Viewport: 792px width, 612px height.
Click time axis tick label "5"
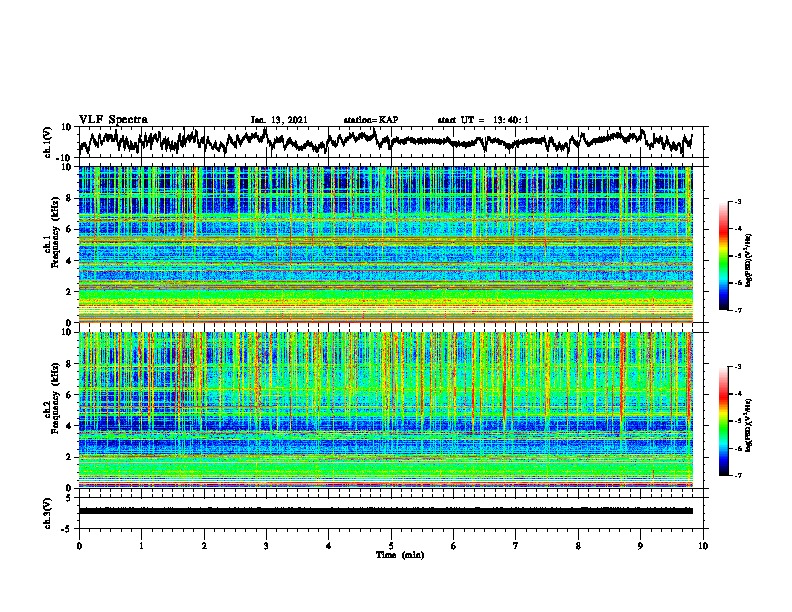point(391,546)
